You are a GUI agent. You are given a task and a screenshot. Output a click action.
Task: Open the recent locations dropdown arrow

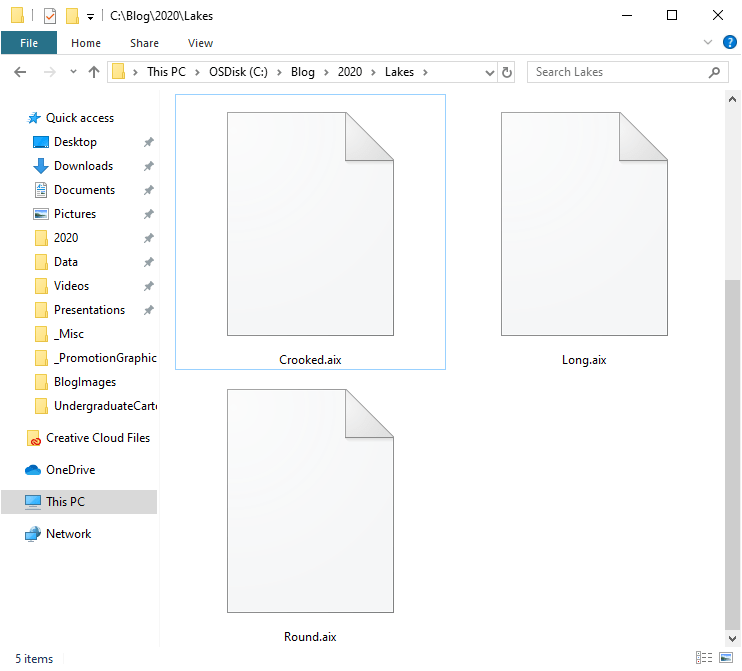click(73, 72)
